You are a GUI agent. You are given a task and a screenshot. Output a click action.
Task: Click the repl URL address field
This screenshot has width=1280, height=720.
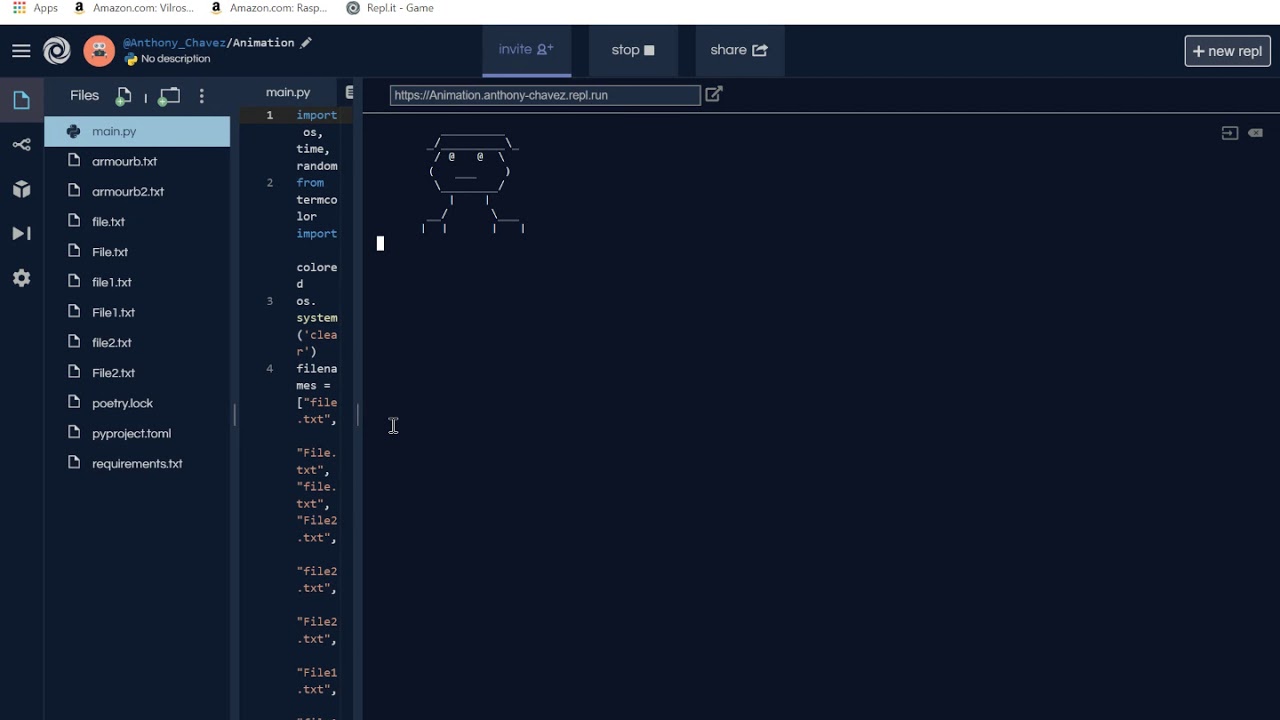545,95
